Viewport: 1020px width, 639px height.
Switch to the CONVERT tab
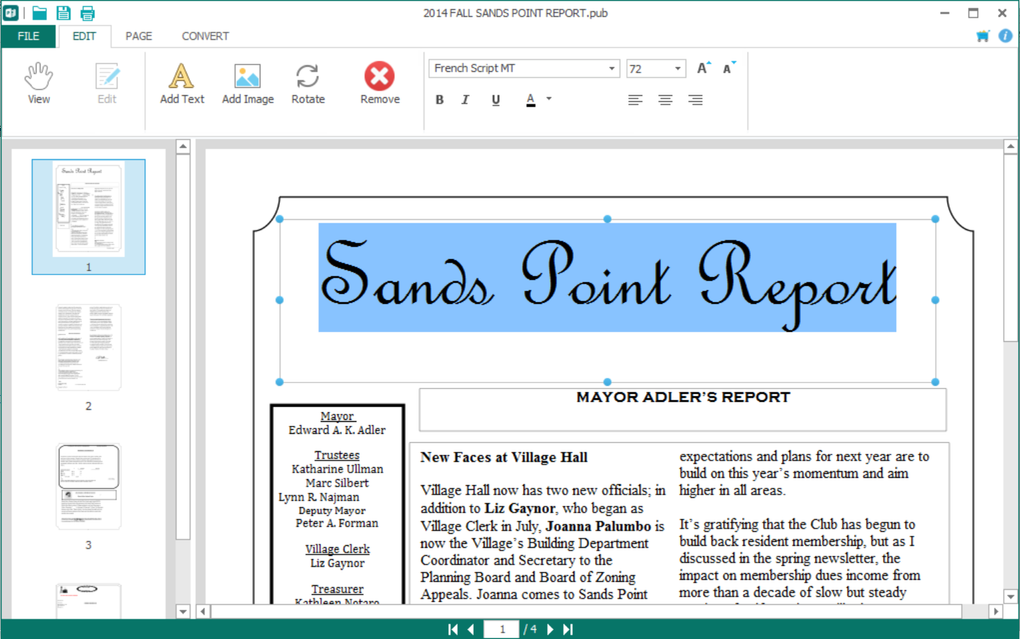click(205, 36)
